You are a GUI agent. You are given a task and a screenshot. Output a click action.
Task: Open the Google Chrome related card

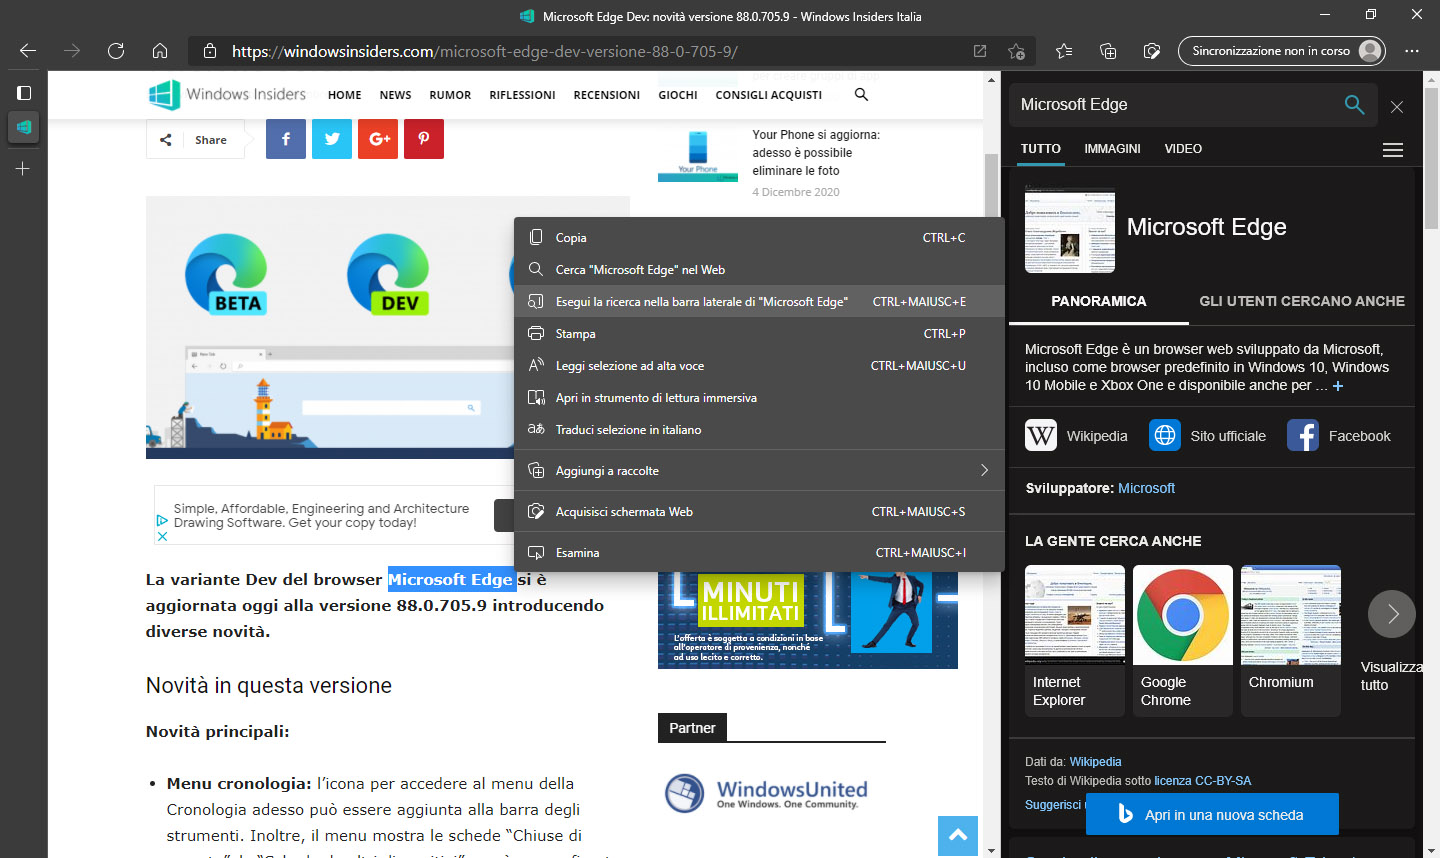click(1183, 640)
